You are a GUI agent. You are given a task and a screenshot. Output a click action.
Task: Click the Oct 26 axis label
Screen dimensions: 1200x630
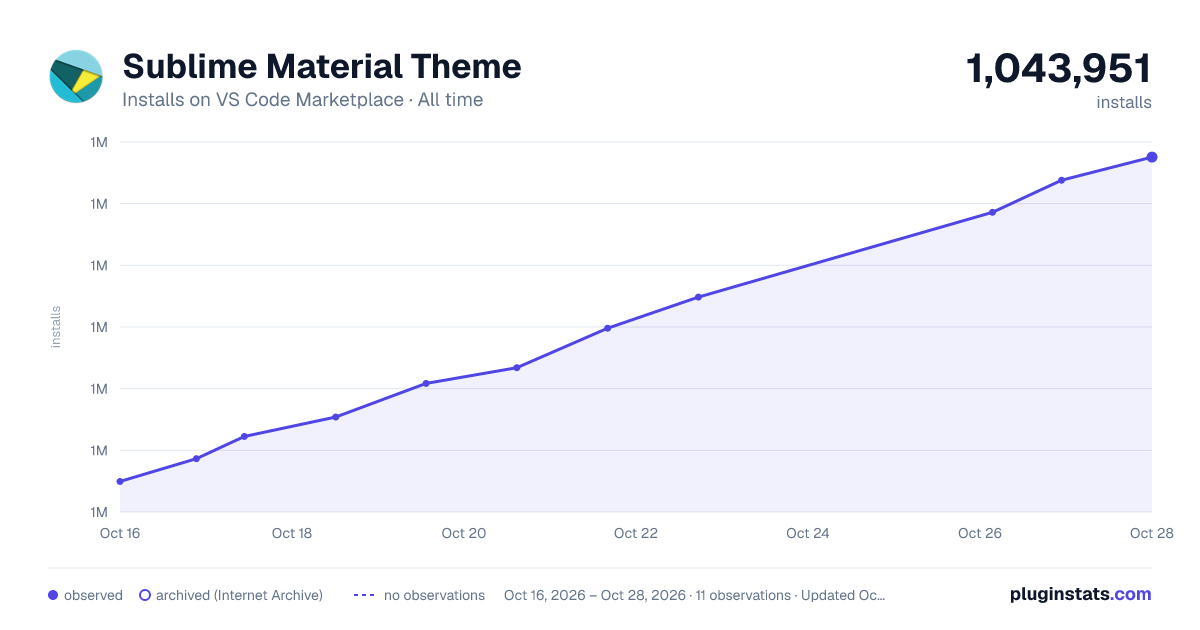click(x=980, y=533)
